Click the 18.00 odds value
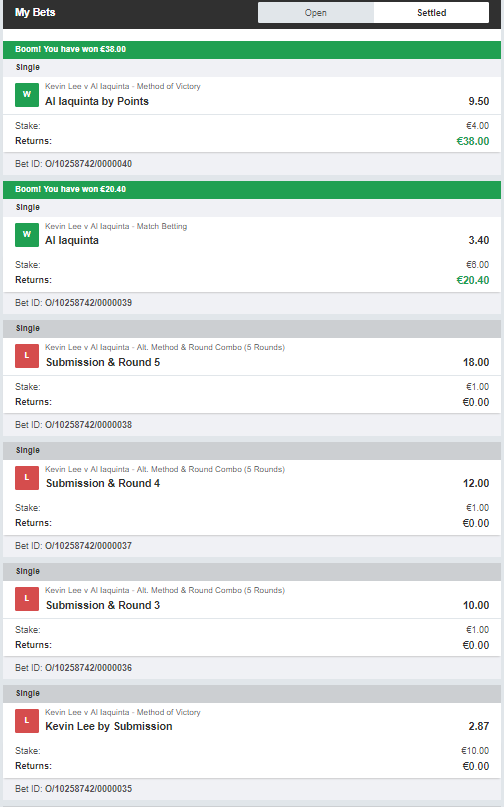 point(476,362)
